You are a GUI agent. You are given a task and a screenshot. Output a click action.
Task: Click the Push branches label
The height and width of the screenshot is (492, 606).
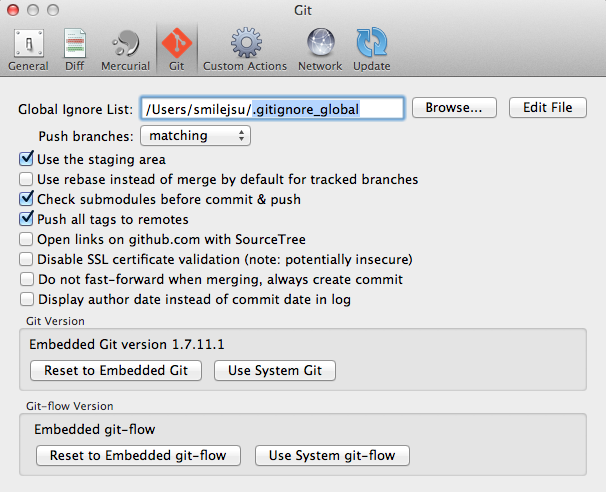(86, 136)
